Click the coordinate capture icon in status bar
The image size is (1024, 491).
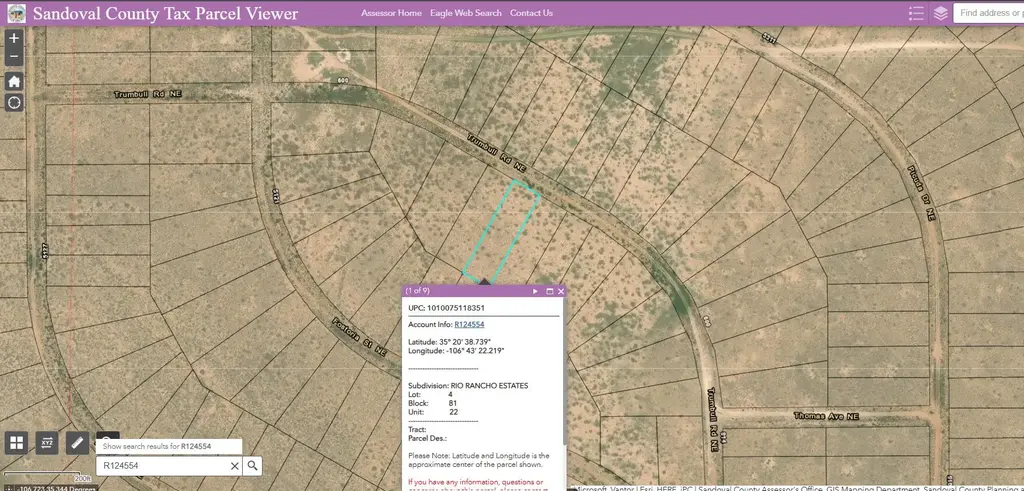pyautogui.click(x=8, y=488)
